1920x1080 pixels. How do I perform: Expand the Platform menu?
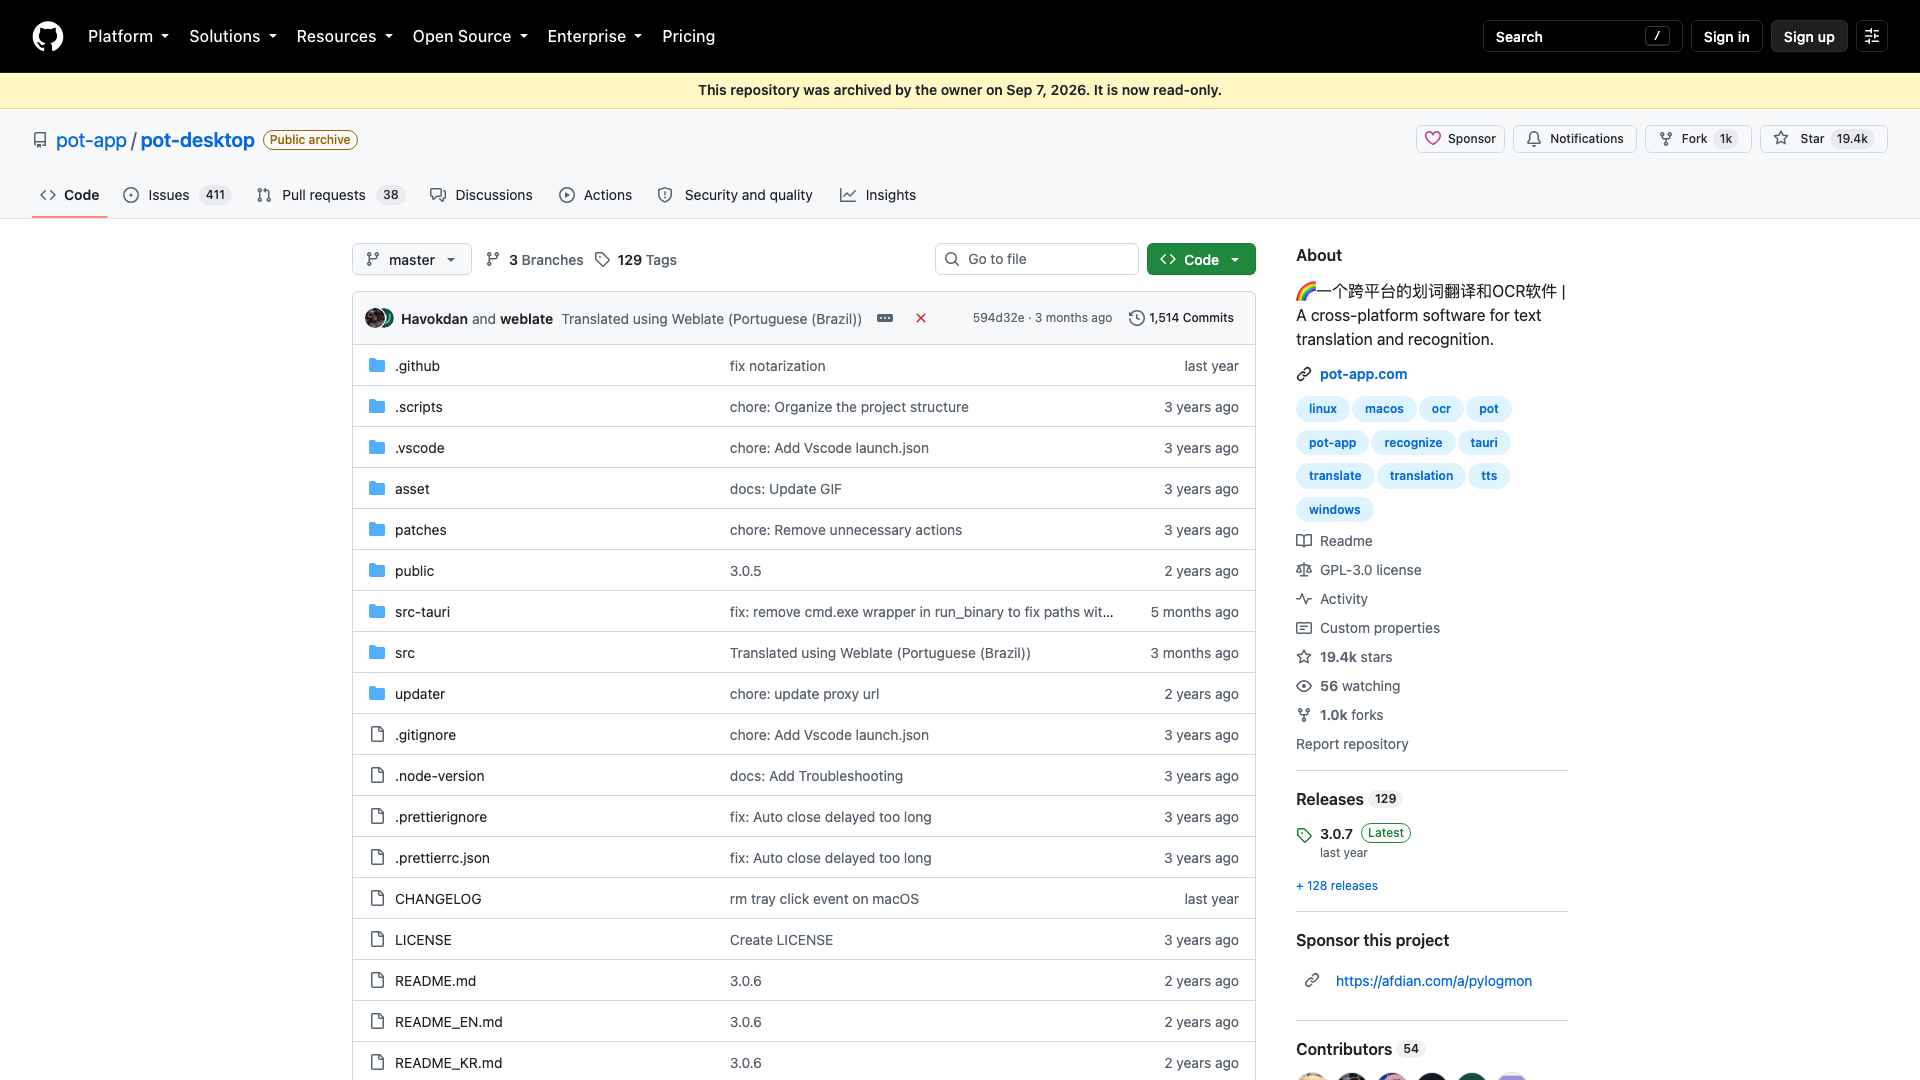[128, 36]
